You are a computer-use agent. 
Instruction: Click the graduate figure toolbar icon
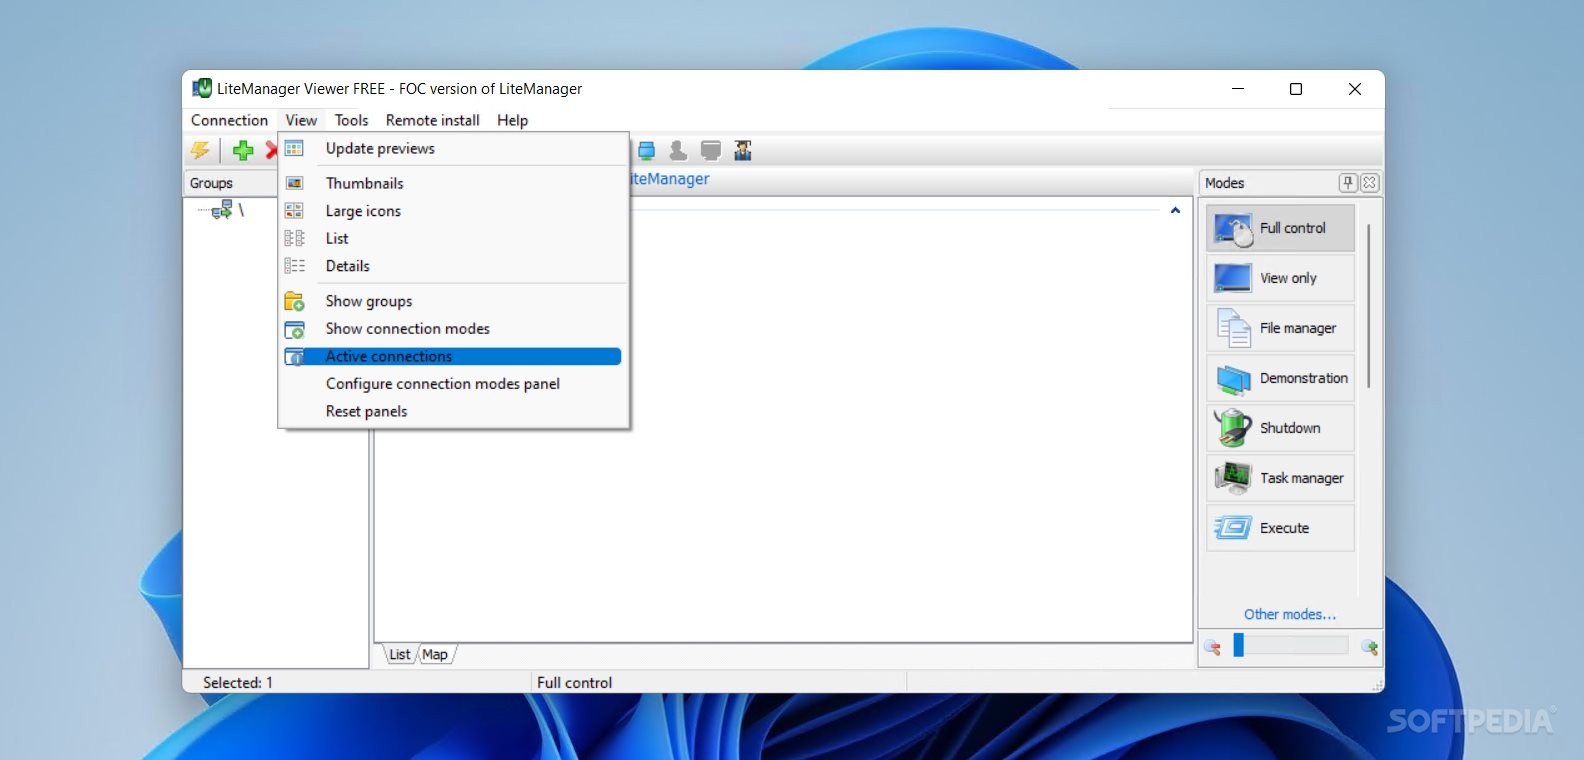[743, 151]
